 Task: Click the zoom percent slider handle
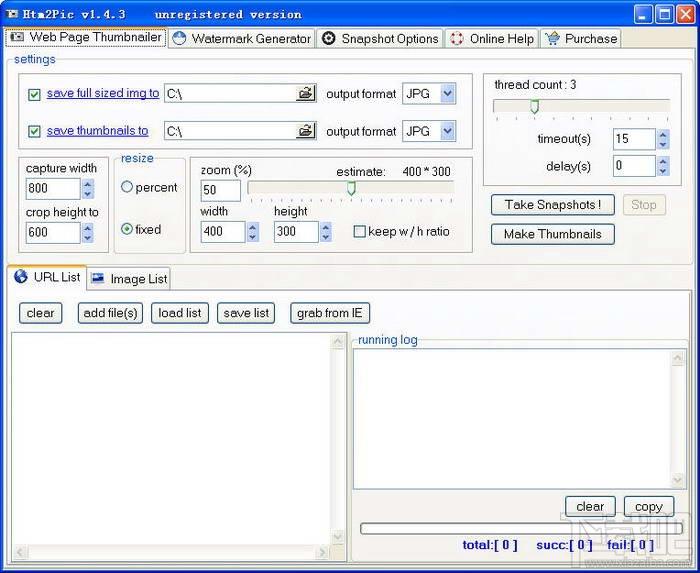tap(351, 188)
